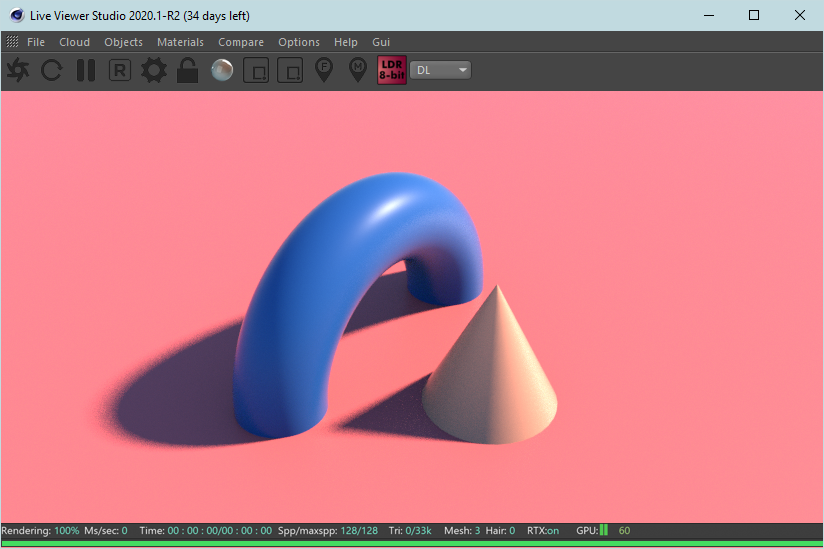Open the Materials menu

coord(180,42)
